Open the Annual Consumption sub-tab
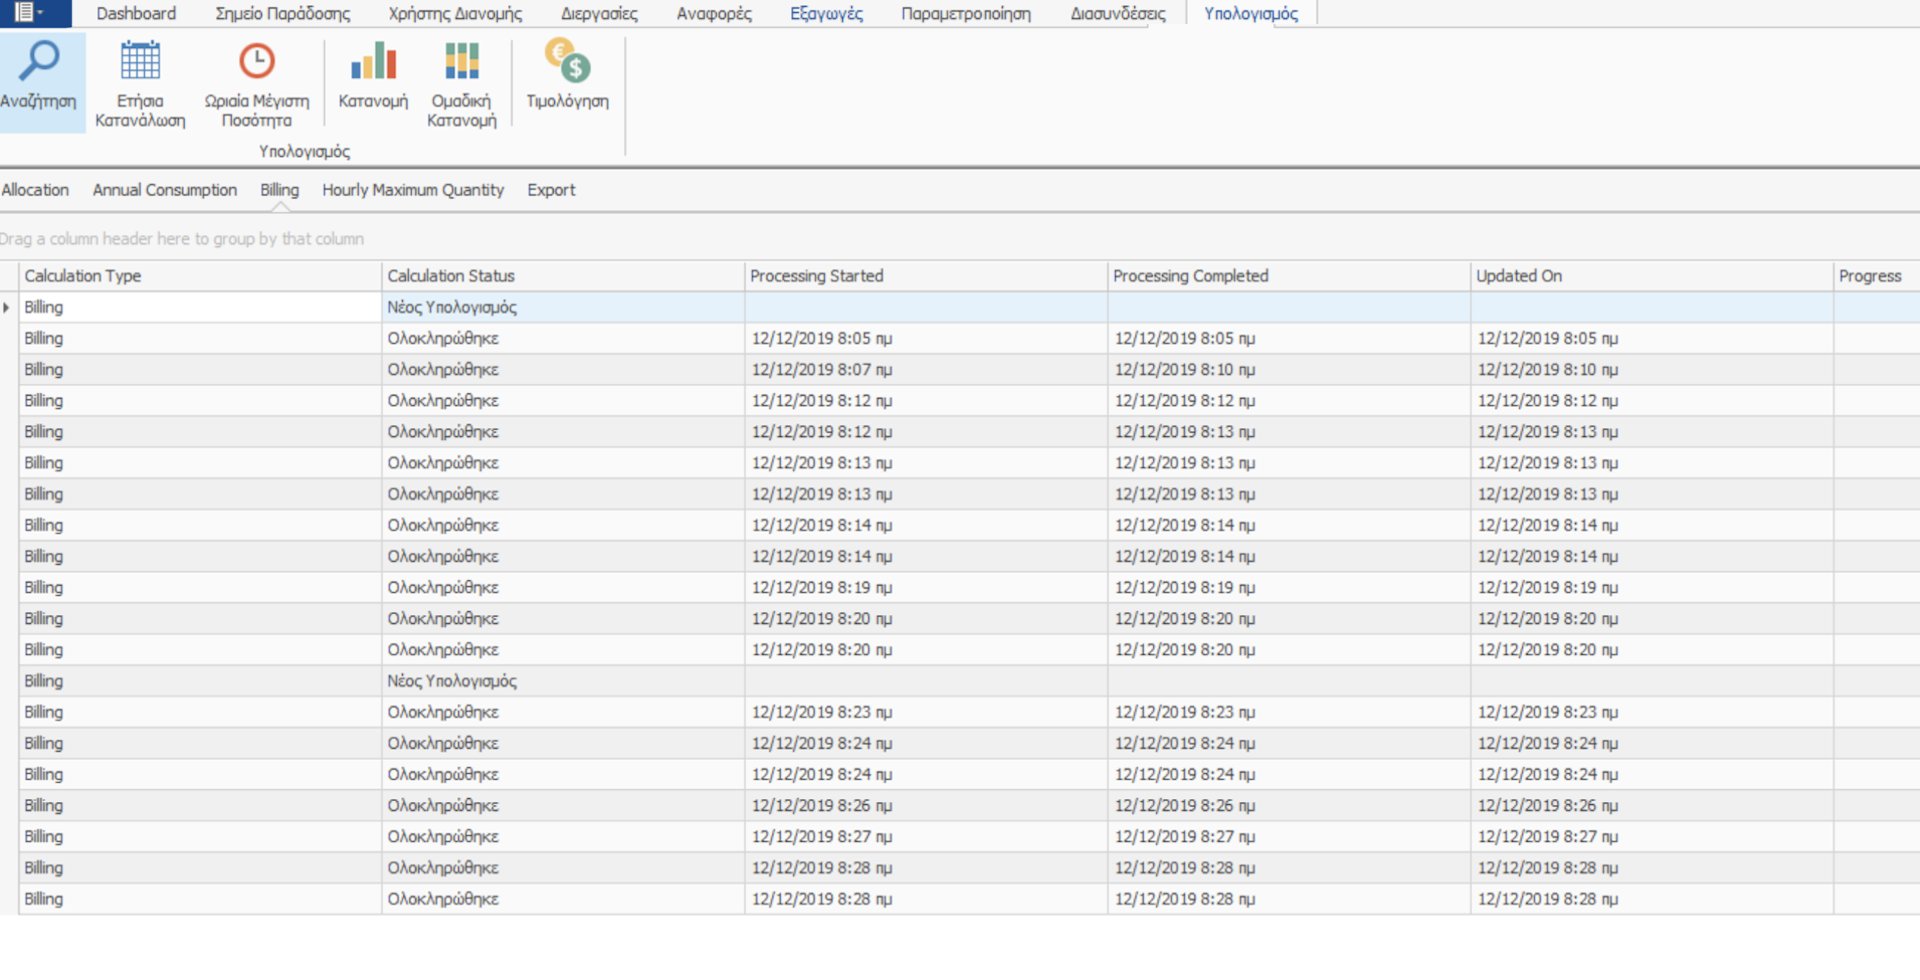The width and height of the screenshot is (1920, 980). coord(165,190)
